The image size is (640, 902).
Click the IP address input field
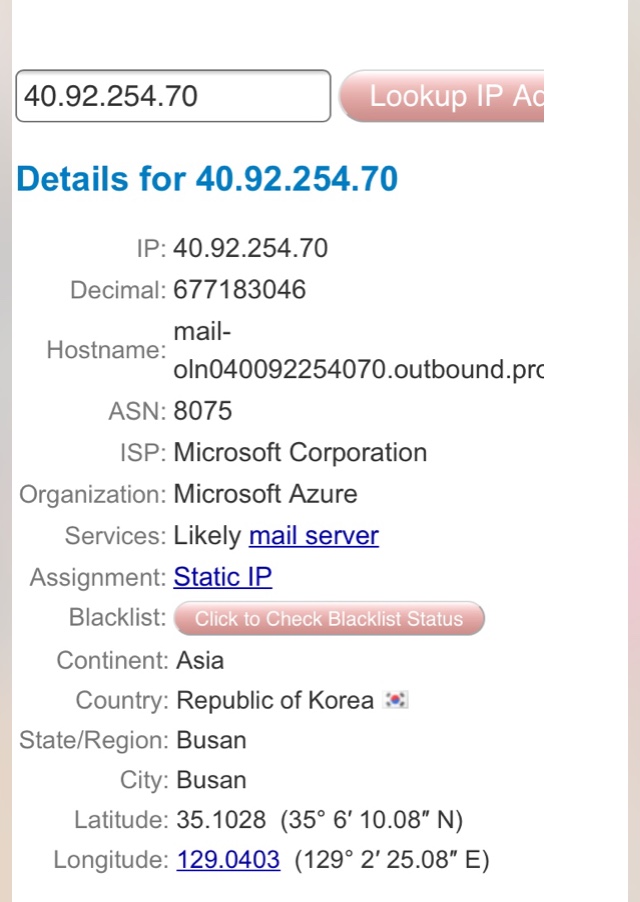[173, 96]
